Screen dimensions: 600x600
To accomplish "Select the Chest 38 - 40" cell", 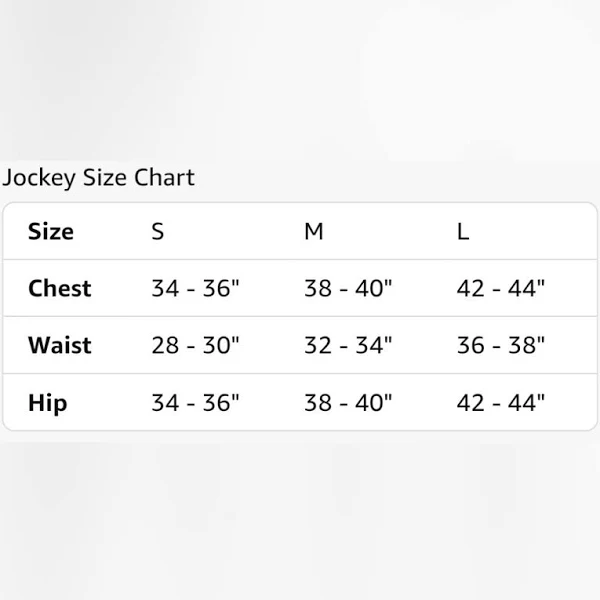I will (x=348, y=289).
